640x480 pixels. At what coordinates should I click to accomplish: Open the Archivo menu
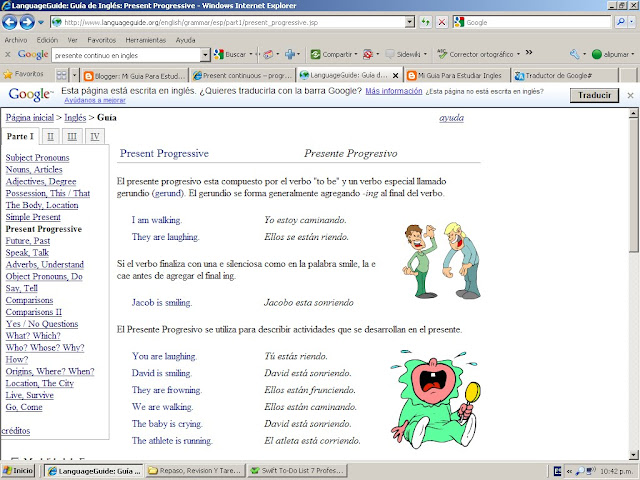coord(16,40)
